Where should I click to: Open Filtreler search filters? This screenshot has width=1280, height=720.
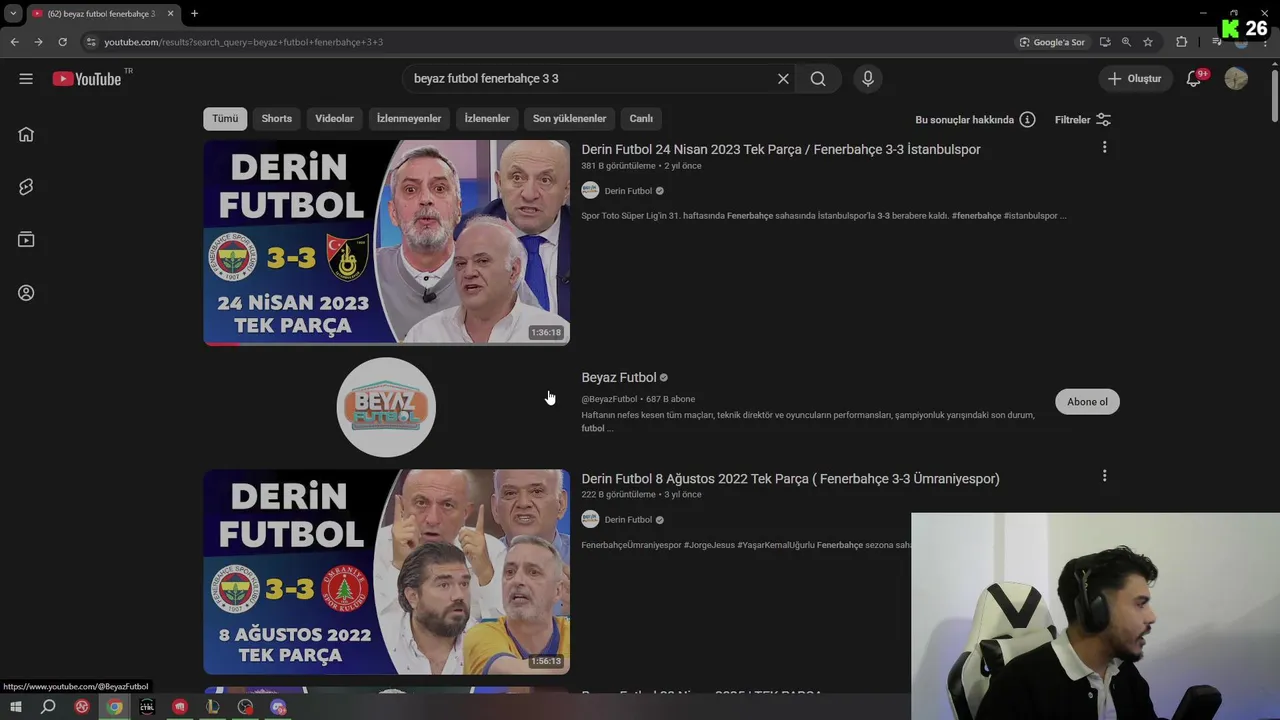point(1083,119)
